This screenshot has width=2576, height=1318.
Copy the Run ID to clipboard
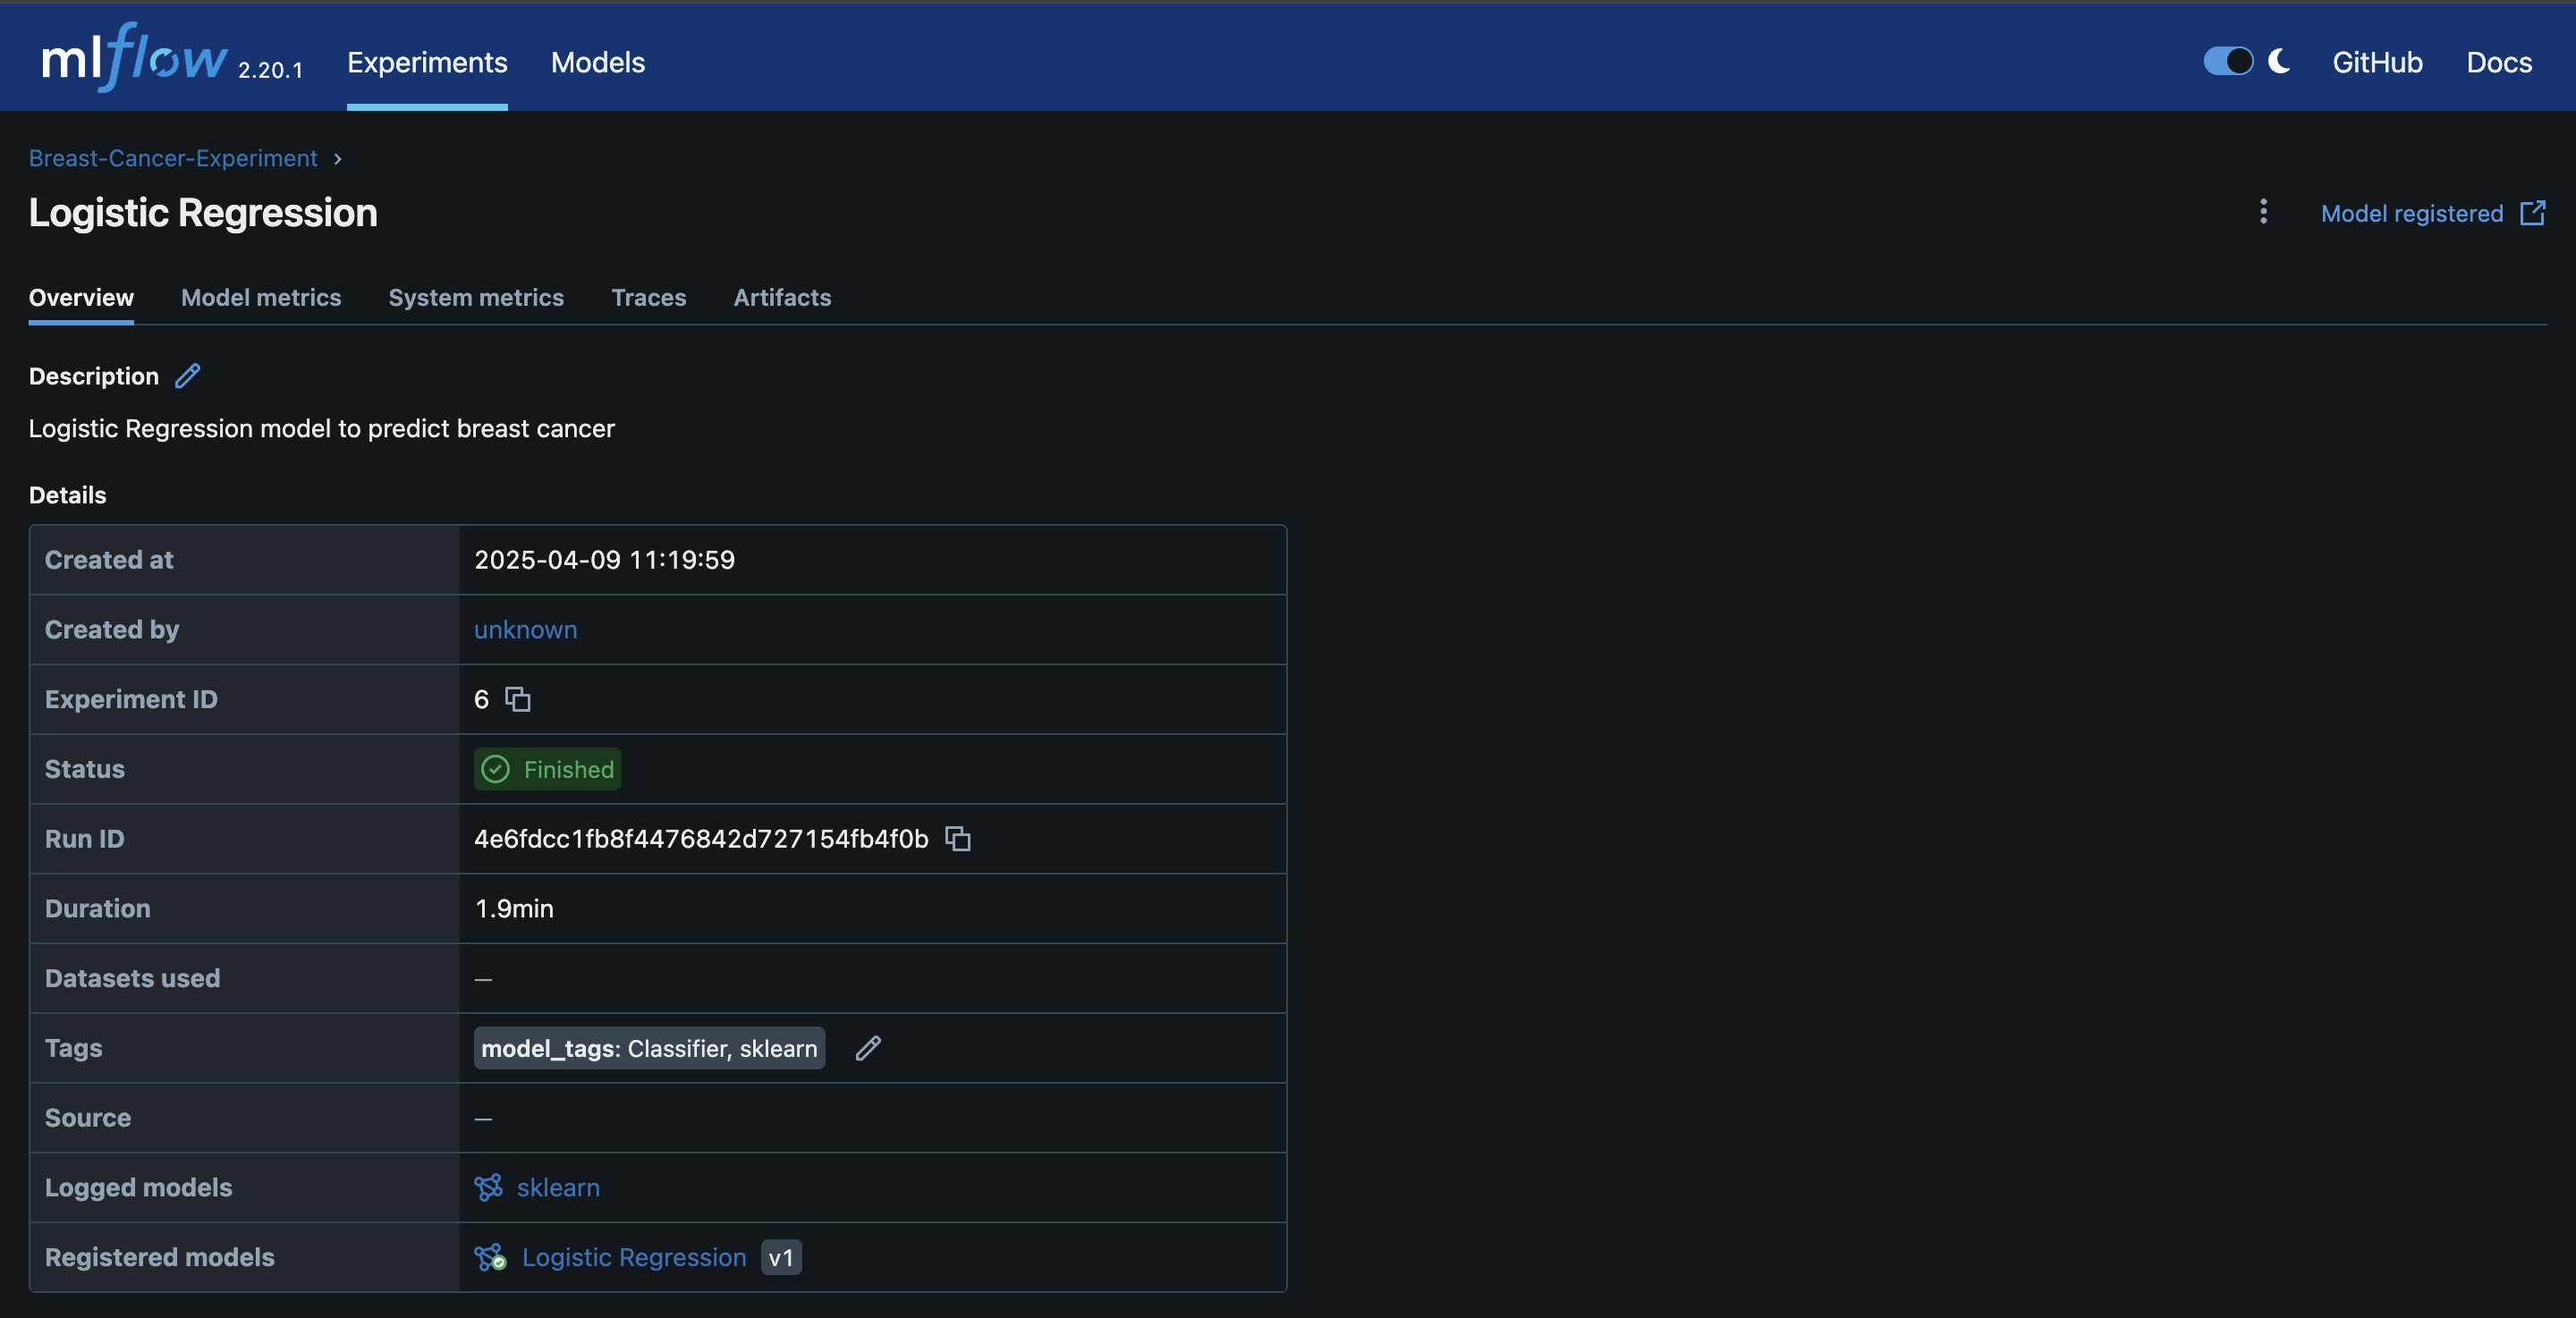pyautogui.click(x=958, y=838)
